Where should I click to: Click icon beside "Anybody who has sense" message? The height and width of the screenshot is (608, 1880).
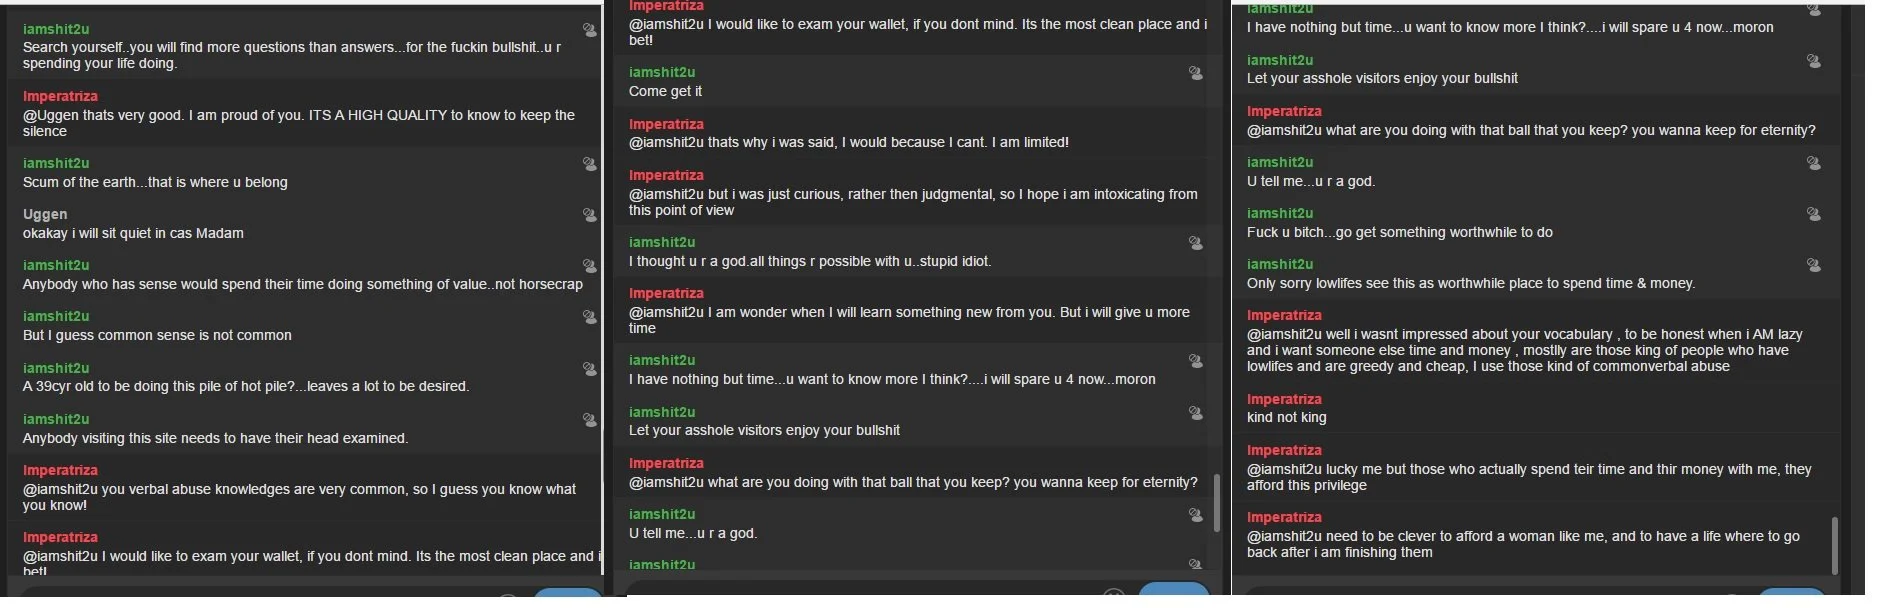tap(590, 266)
